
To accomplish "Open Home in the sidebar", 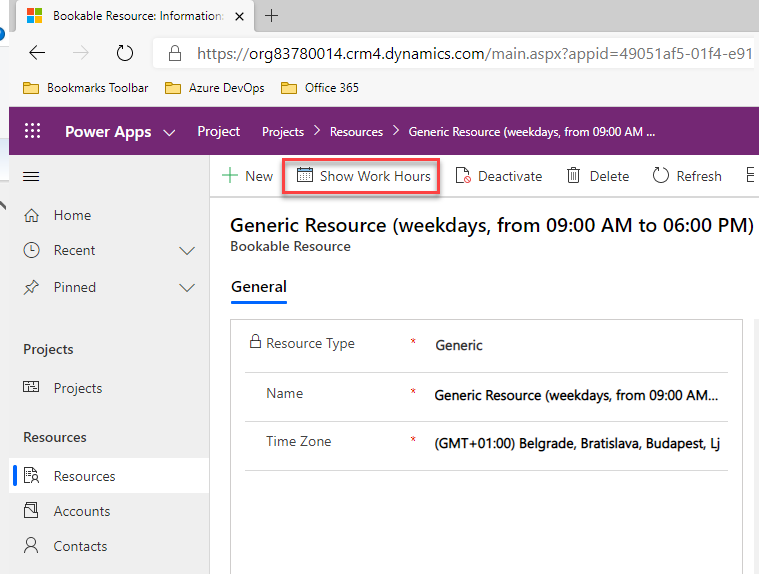I will (72, 215).
